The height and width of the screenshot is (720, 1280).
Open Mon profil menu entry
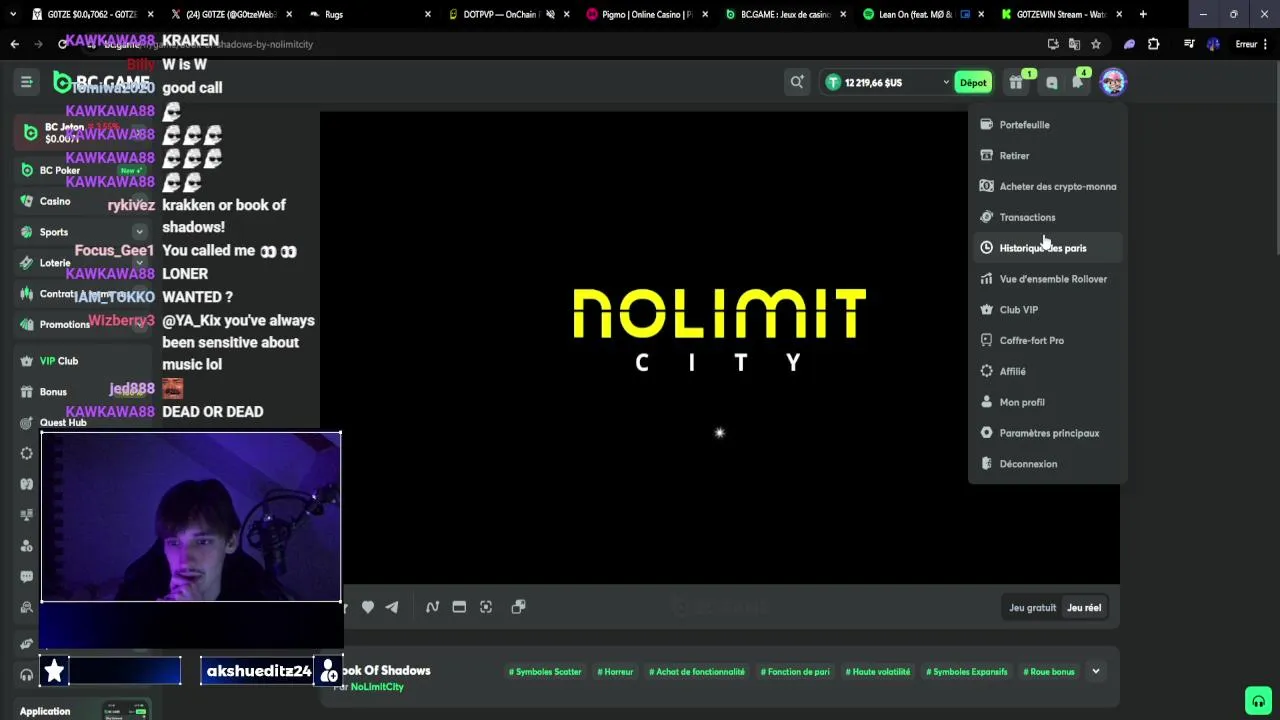1047,402
